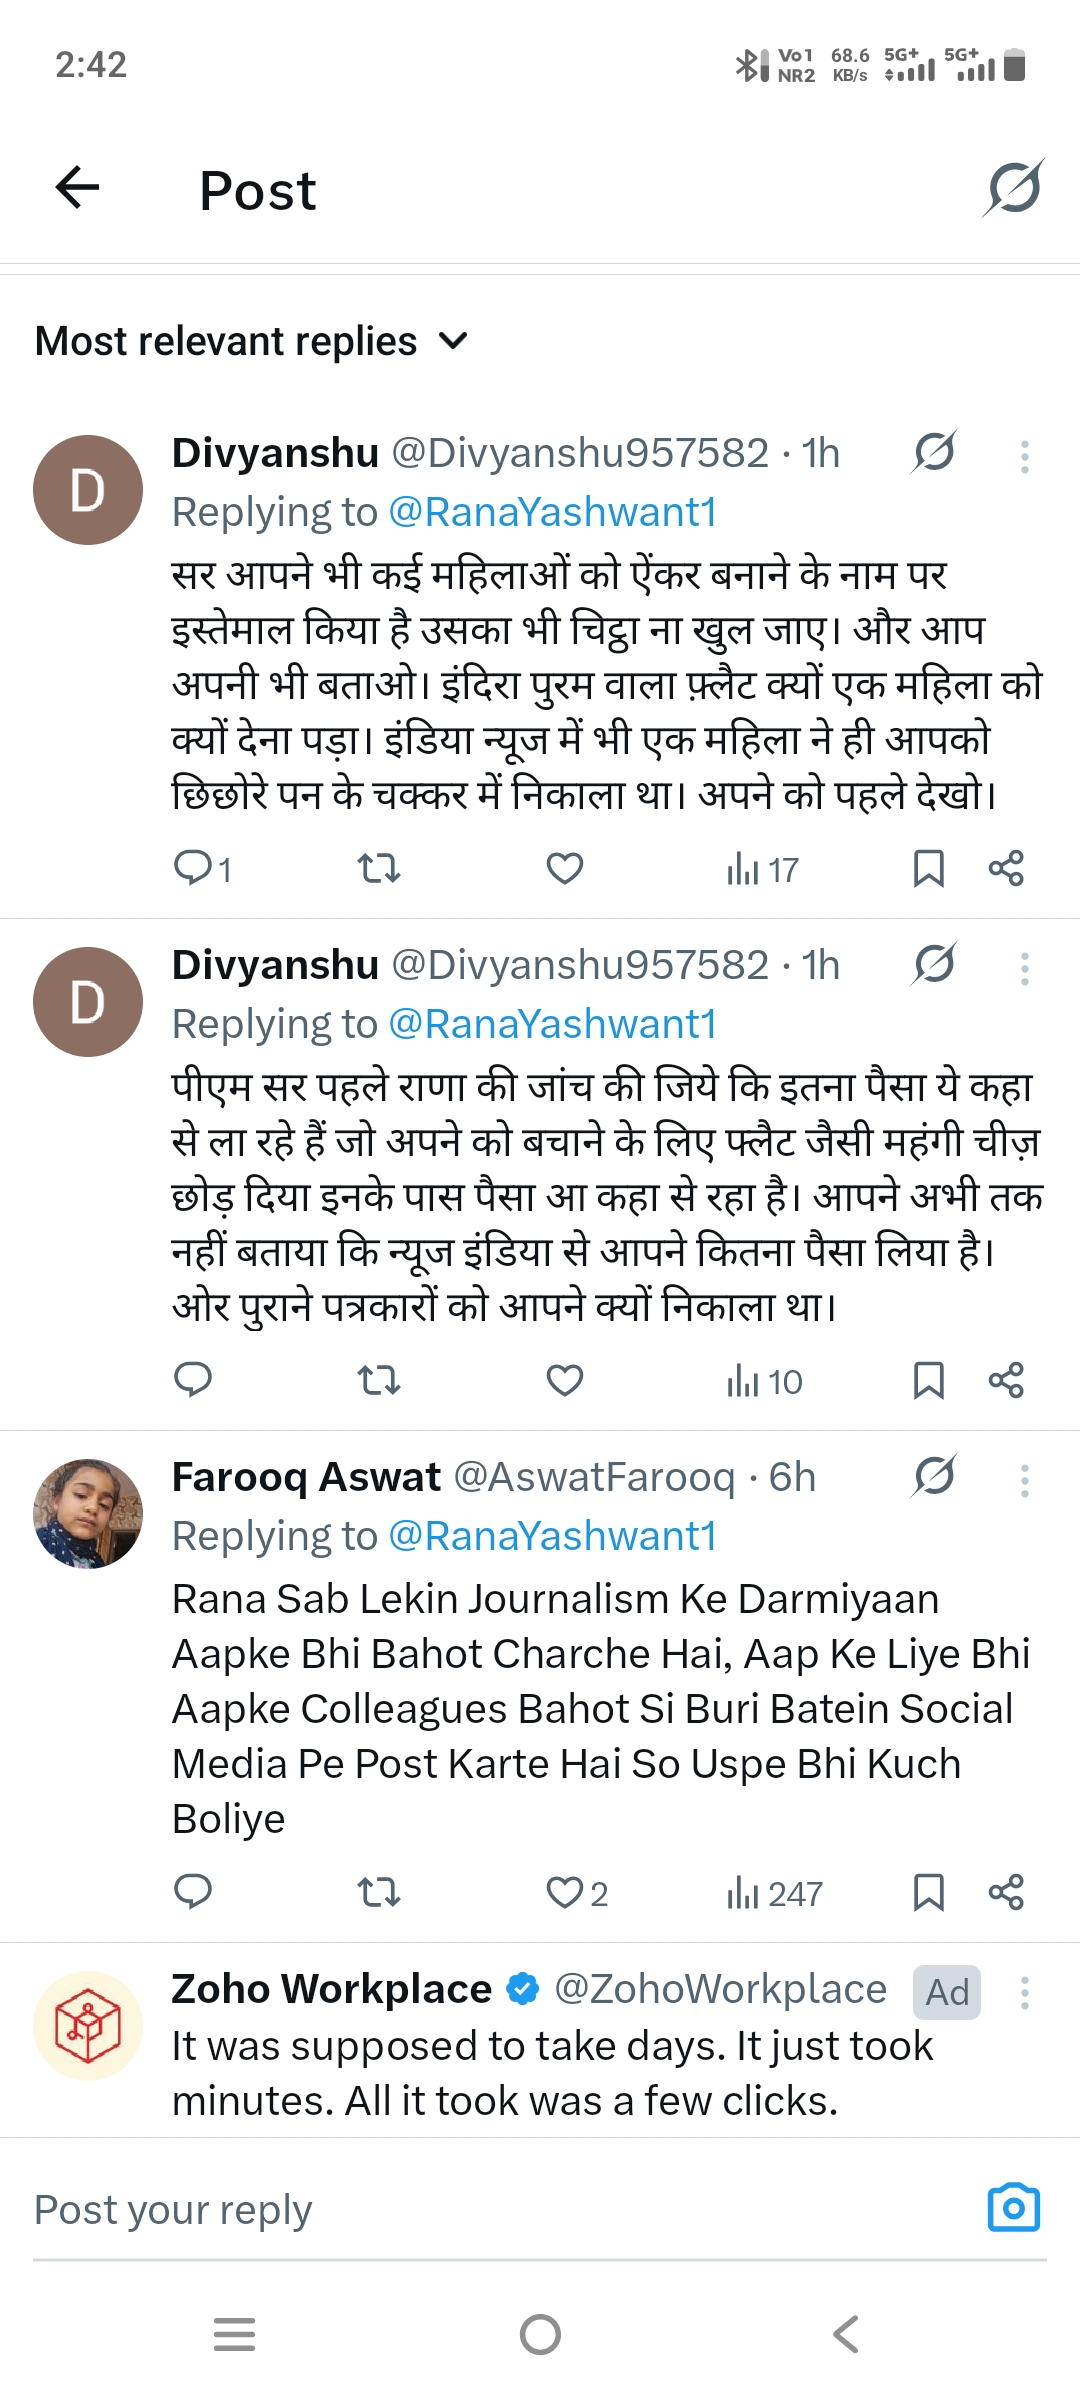Ask Grok about Farooq Aswat's reply
The image size is (1080, 2392).
point(934,1476)
